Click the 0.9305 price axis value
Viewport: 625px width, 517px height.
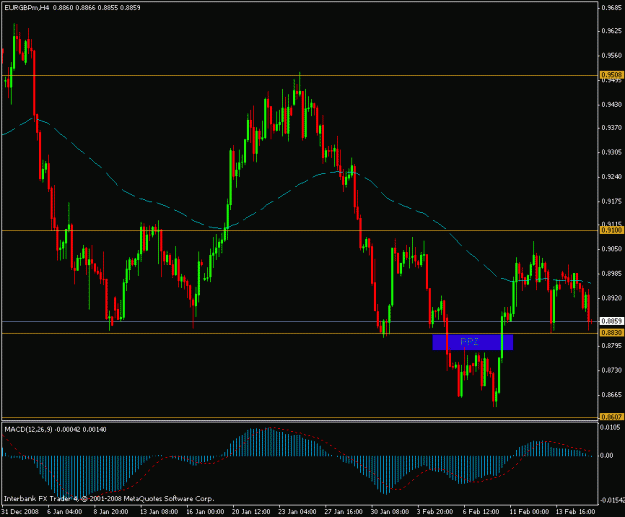point(611,152)
